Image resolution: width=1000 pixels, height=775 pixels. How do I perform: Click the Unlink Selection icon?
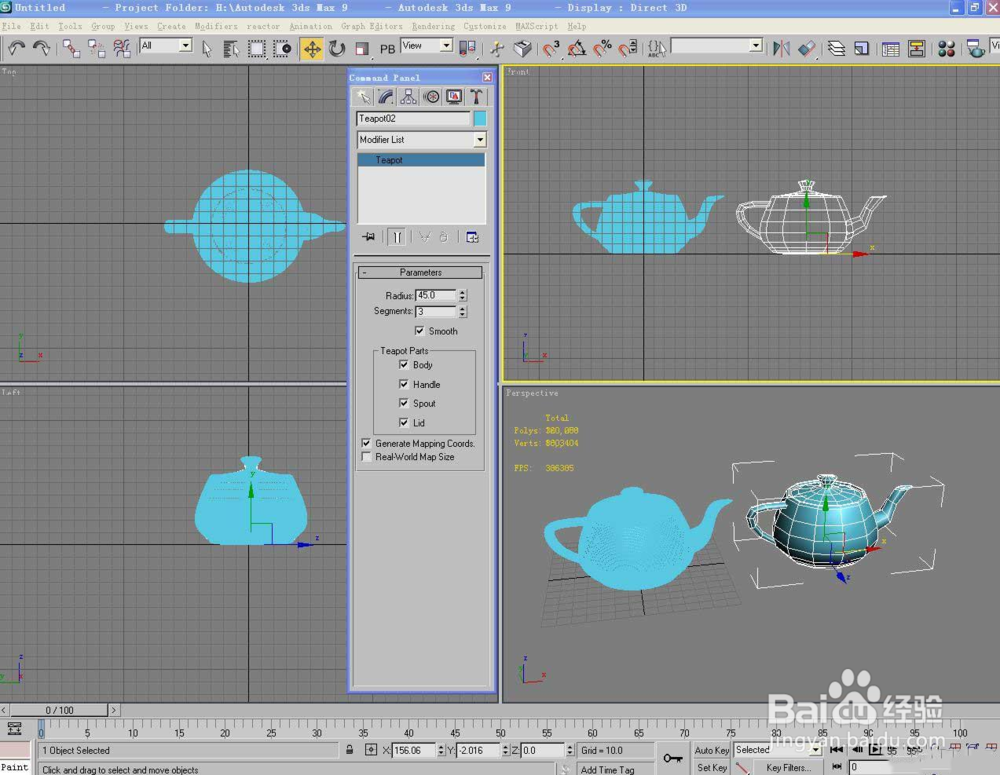(96, 48)
